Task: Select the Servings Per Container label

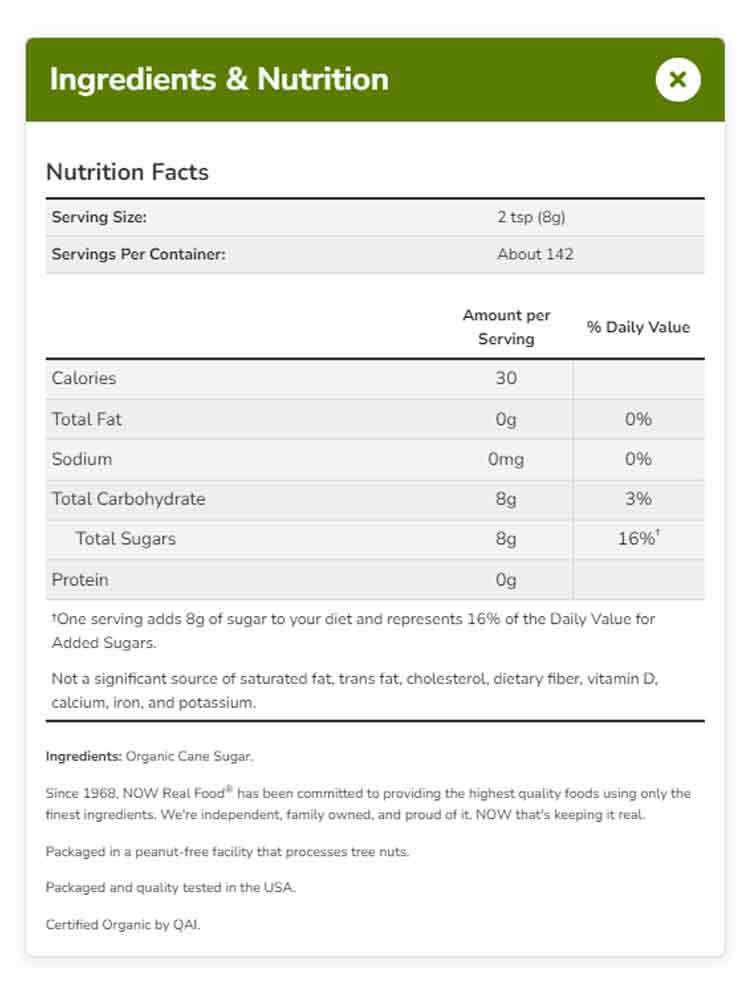Action: 138,254
